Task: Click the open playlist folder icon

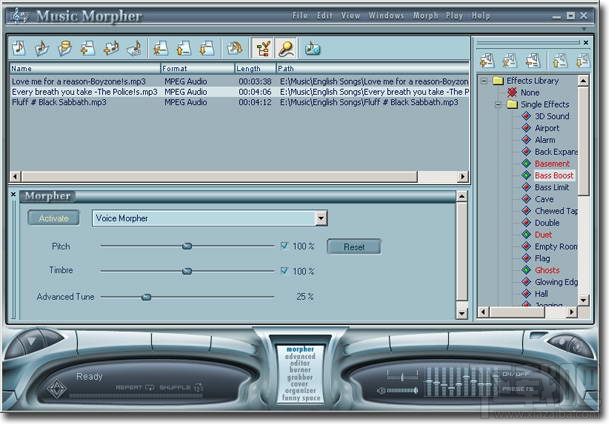Action: pyautogui.click(x=42, y=48)
